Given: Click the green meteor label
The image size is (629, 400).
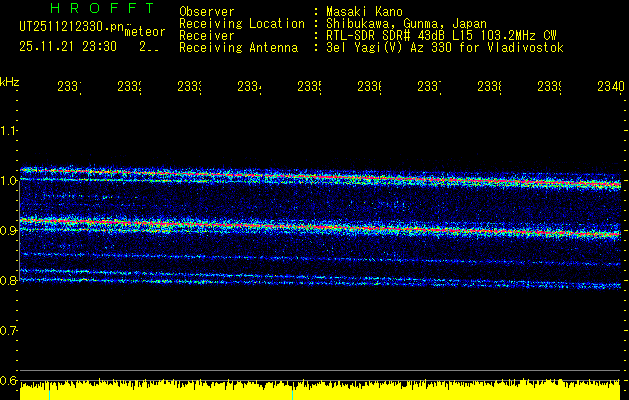Looking at the screenshot, I should (144, 32).
